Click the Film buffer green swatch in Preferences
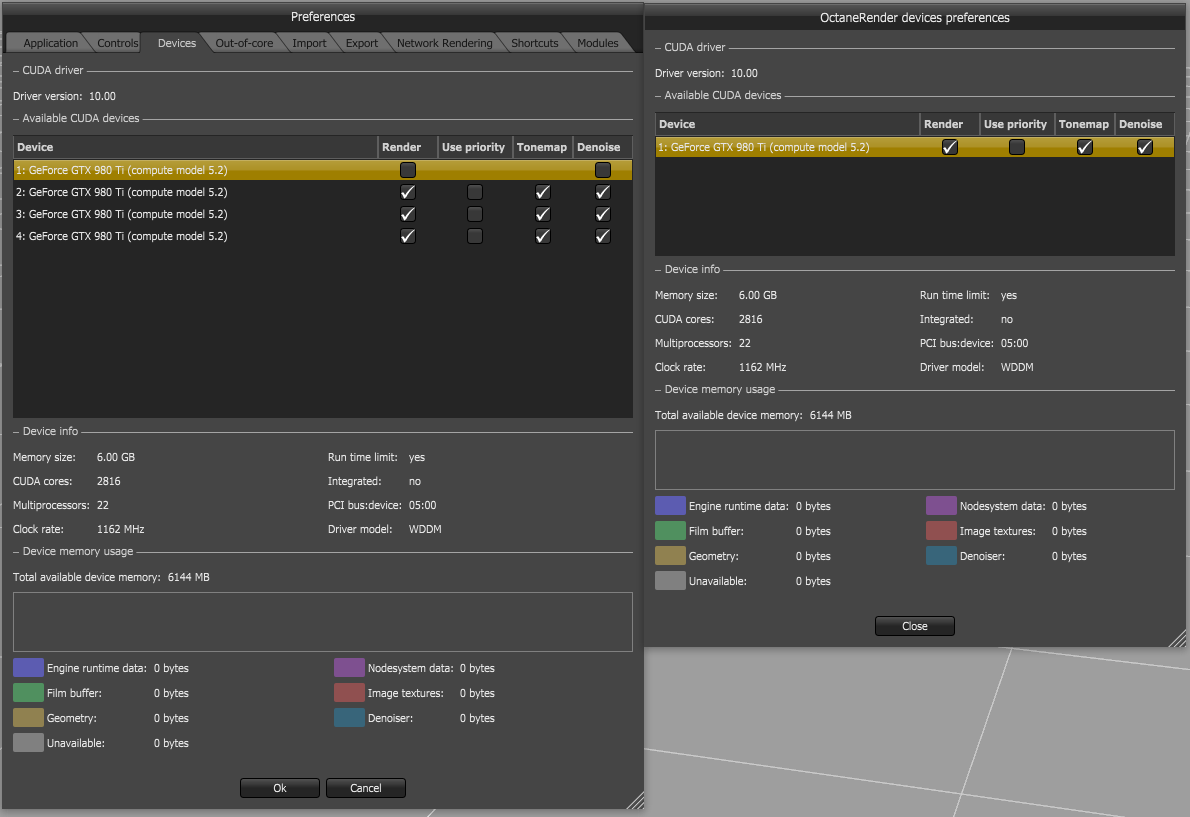Viewport: 1190px width, 817px height. tap(28, 693)
